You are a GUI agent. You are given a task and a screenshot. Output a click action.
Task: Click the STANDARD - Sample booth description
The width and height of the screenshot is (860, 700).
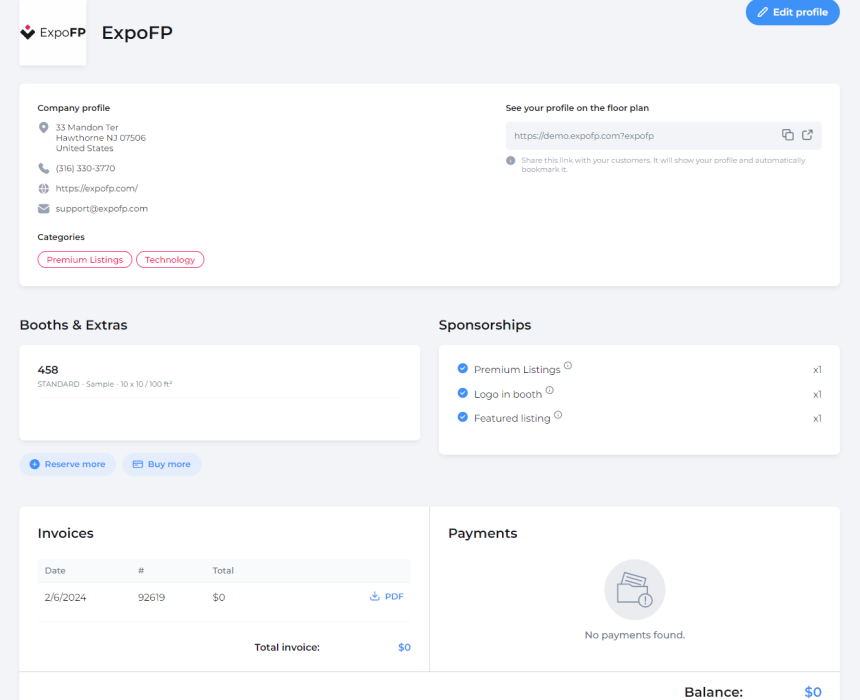coord(105,384)
